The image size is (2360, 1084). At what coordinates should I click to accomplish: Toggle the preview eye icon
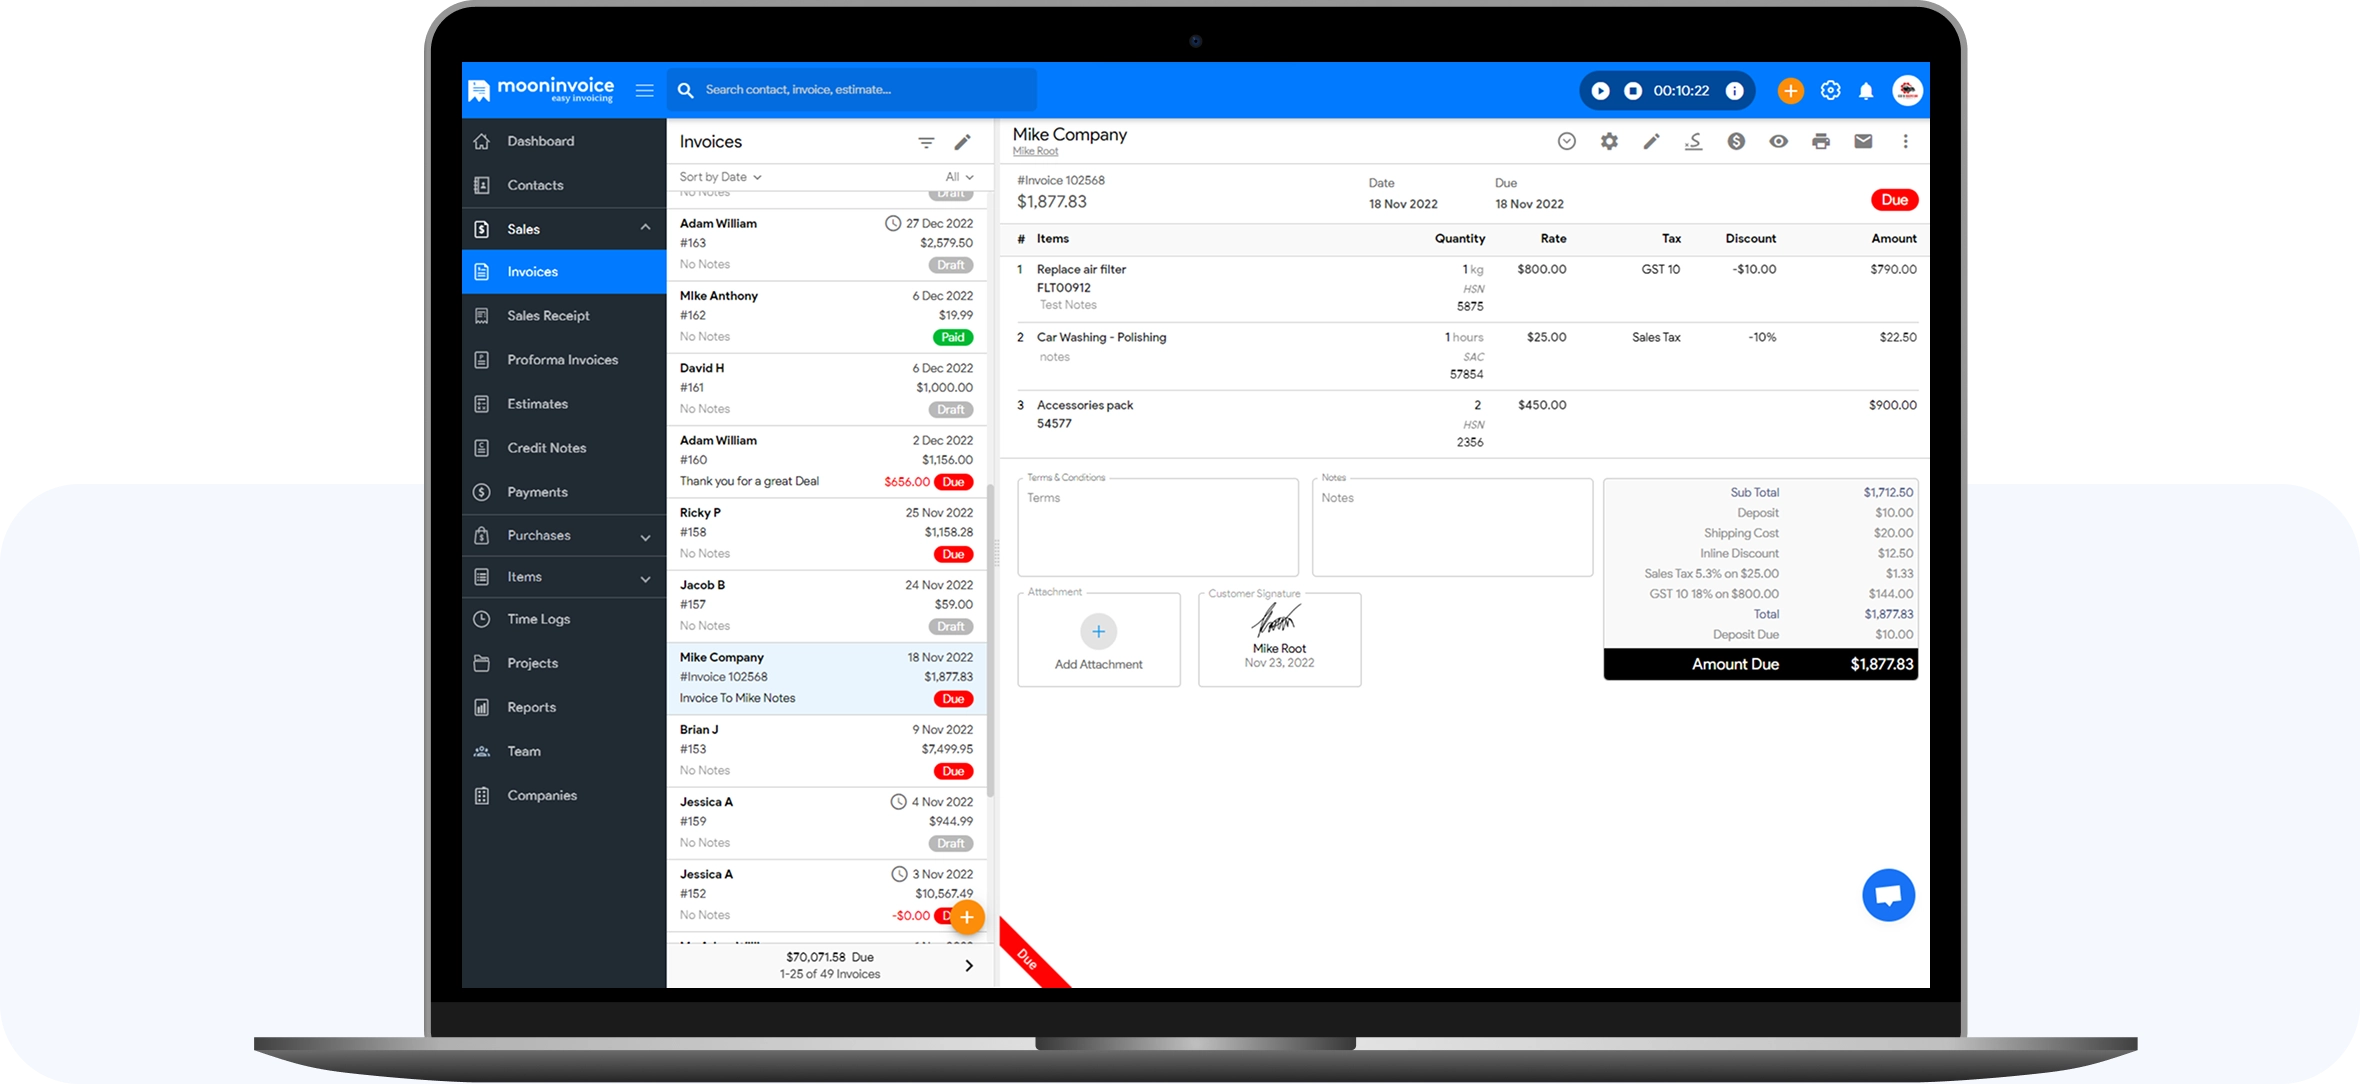pyautogui.click(x=1778, y=142)
